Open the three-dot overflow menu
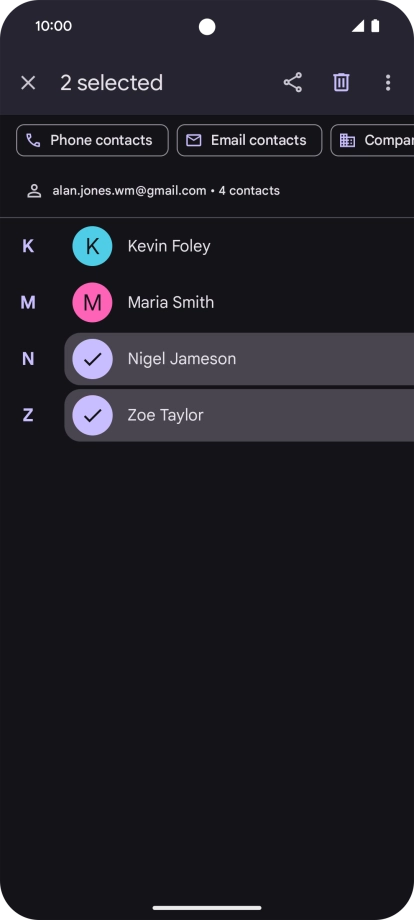The image size is (414, 920). tap(388, 82)
